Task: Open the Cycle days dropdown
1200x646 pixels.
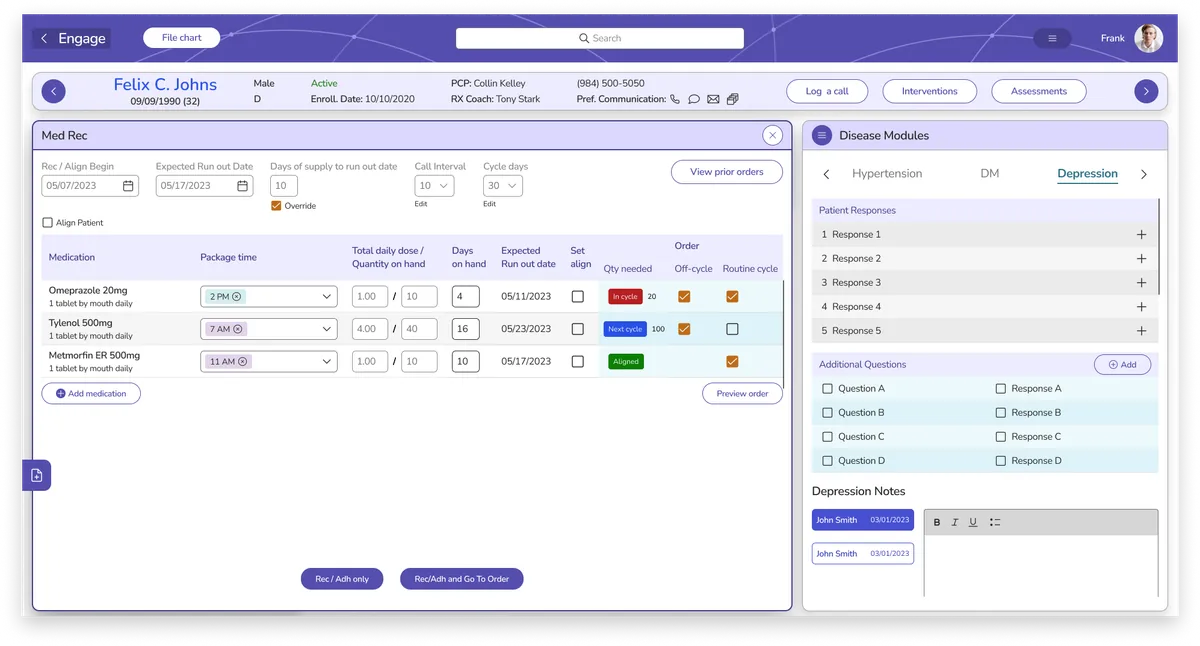Action: (x=503, y=186)
